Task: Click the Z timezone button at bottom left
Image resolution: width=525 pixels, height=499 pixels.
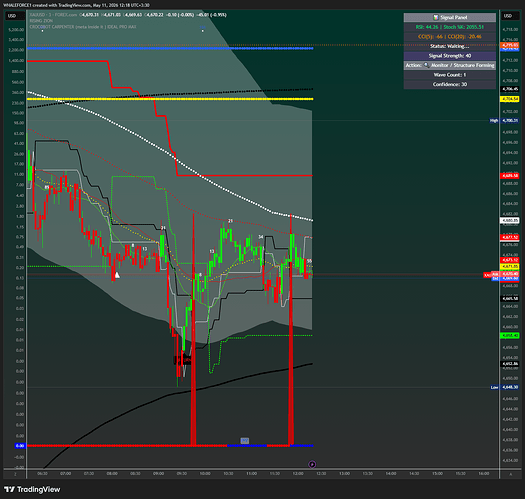Action: click(x=15, y=474)
